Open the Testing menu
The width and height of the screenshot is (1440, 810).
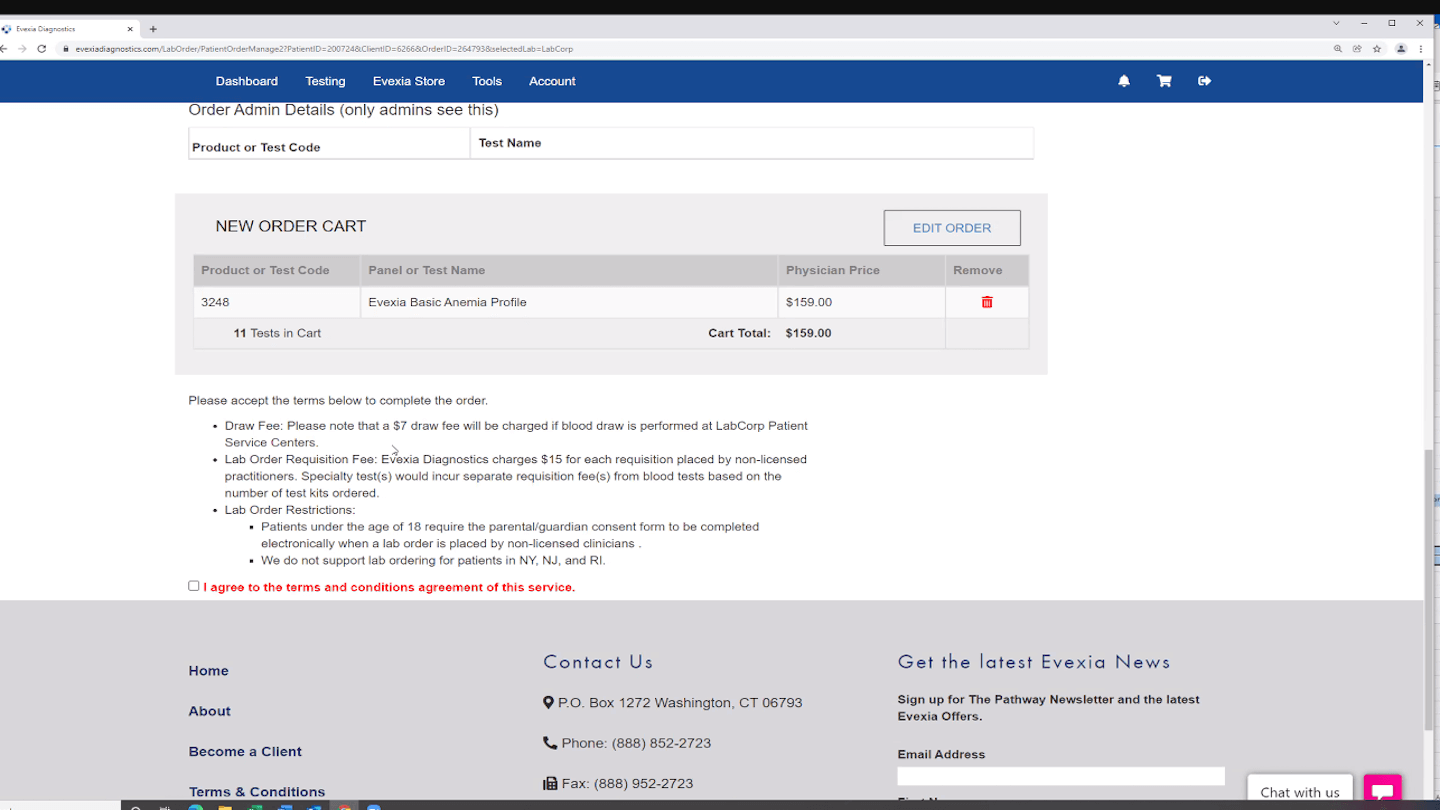(x=325, y=81)
